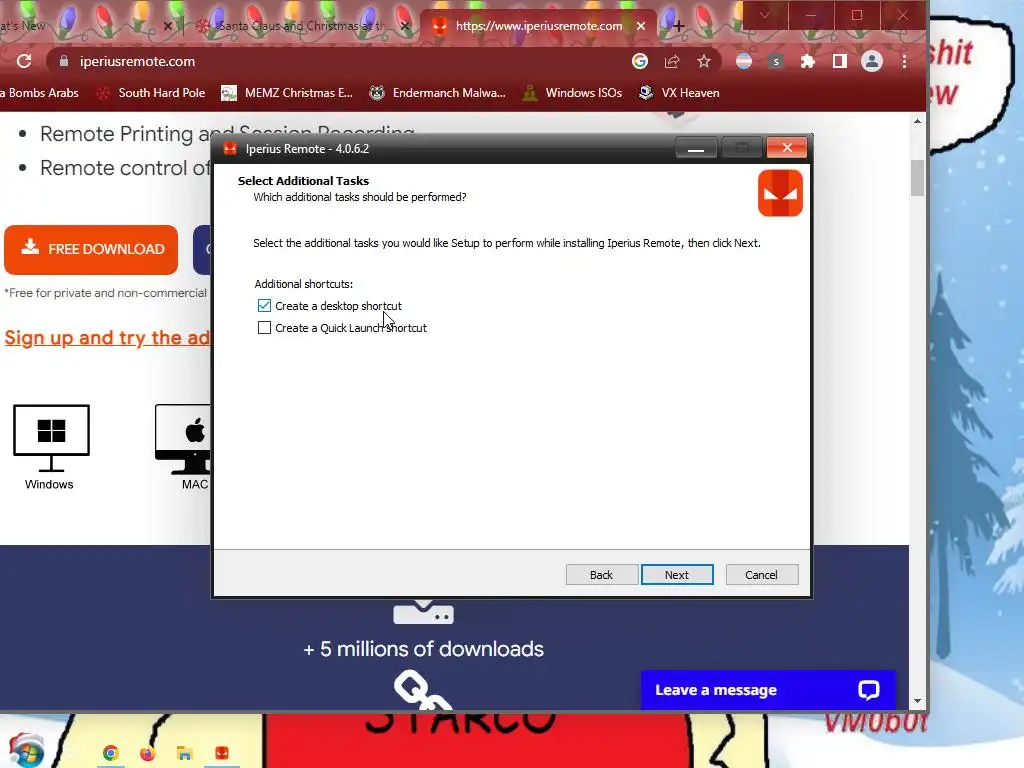Image resolution: width=1024 pixels, height=768 pixels.
Task: Click the scroll up arrow of the page
Action: click(x=918, y=121)
